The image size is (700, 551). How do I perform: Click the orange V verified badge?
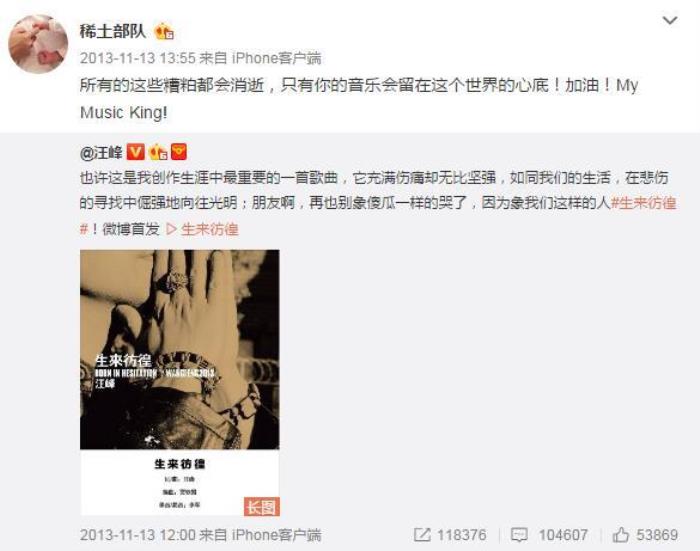[135, 152]
